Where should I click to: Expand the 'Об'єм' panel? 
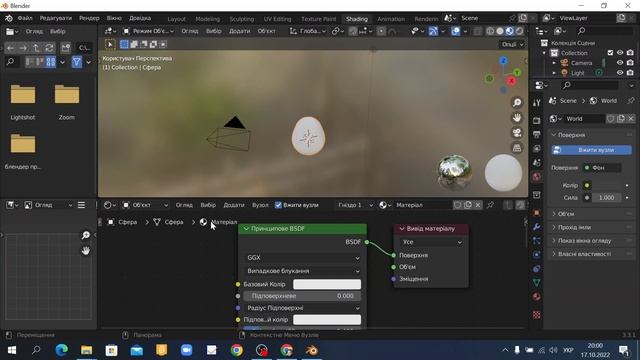coord(591,214)
